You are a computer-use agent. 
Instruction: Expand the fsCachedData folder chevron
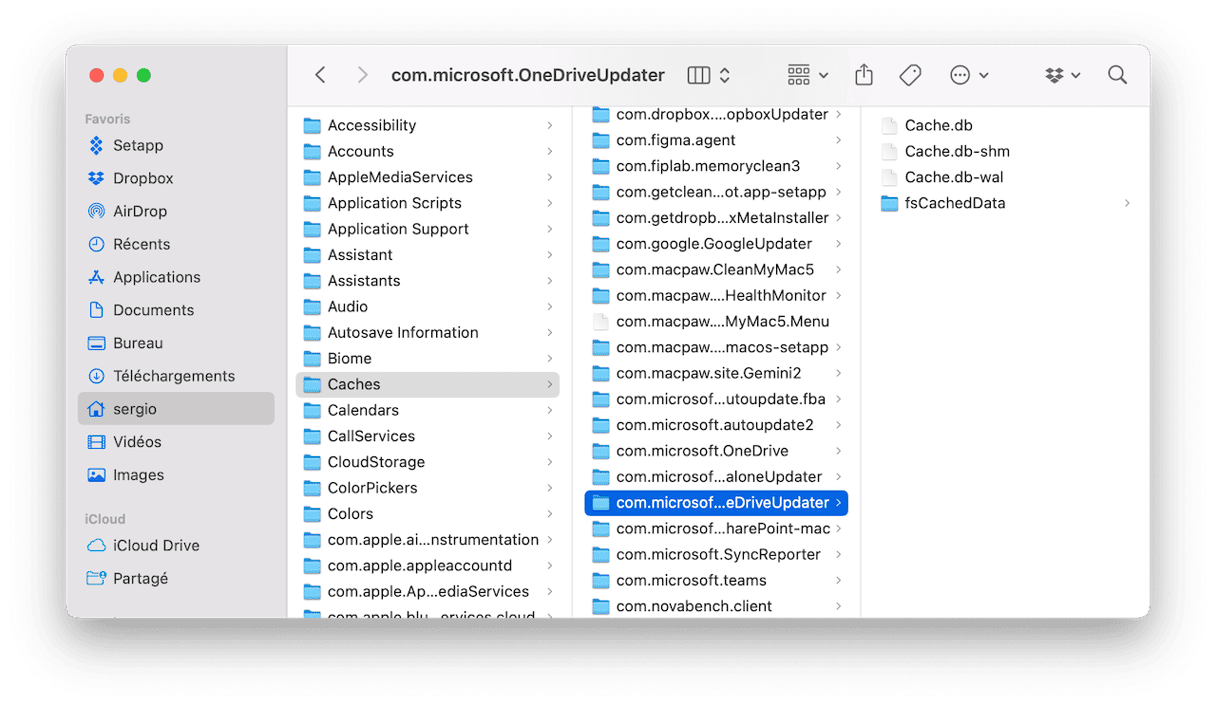(1127, 203)
